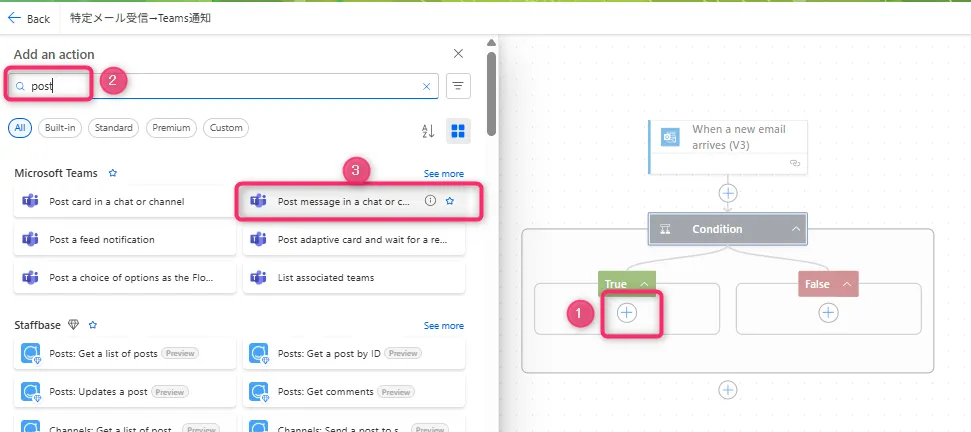The height and width of the screenshot is (432, 971).
Task: Clear the search field with X
Action: [x=426, y=87]
